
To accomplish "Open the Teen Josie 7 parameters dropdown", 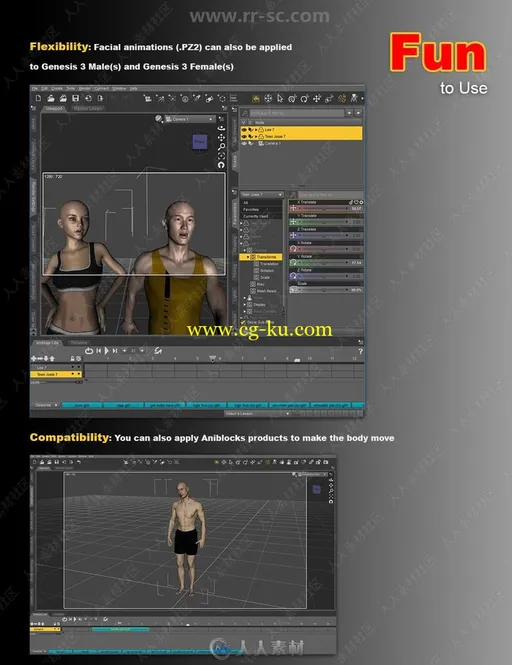I will (x=262, y=195).
